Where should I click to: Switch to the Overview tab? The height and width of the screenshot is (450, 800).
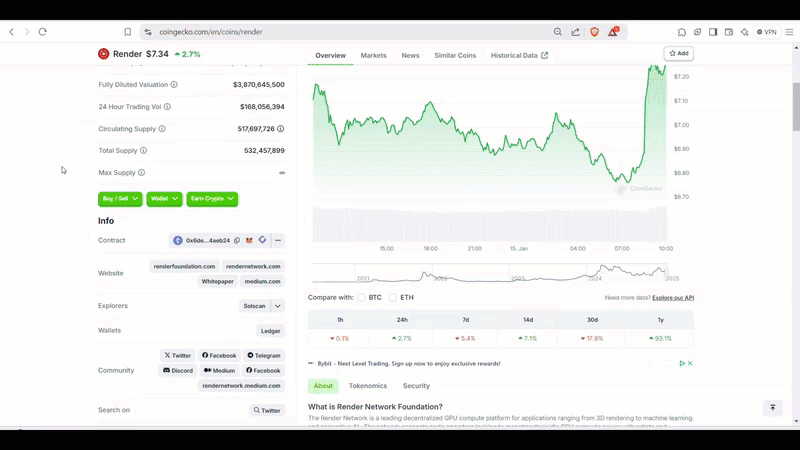pyautogui.click(x=330, y=55)
